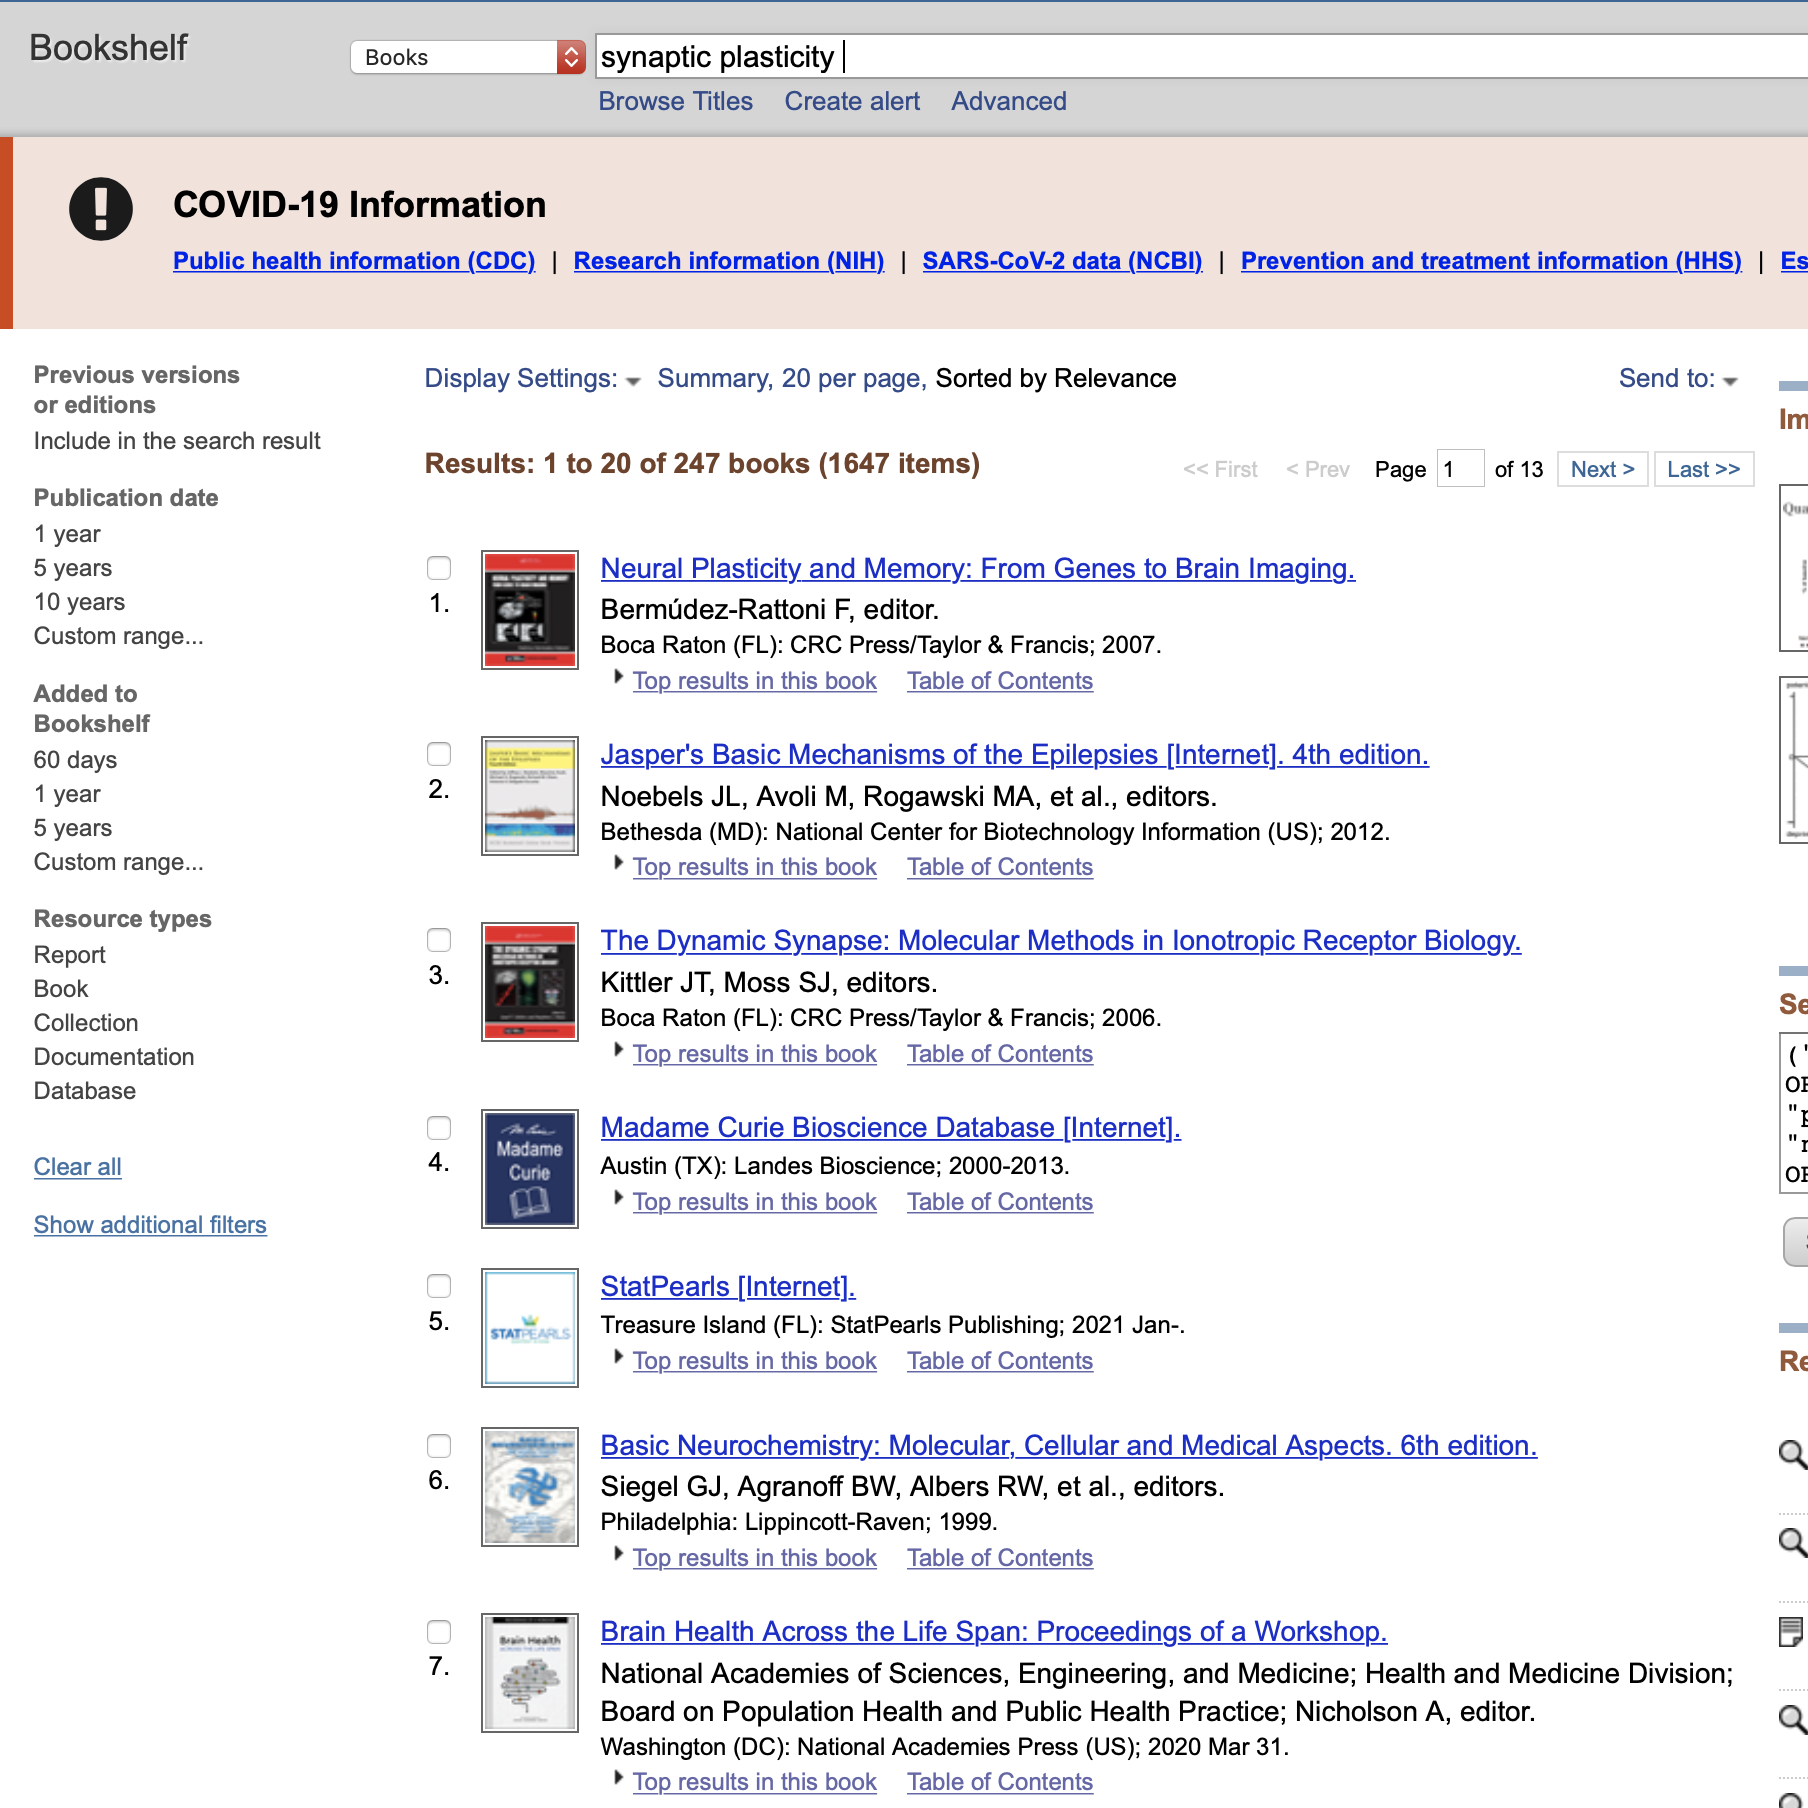Open StatPearls [Internet] title link
1808x1808 pixels.
[x=728, y=1286]
